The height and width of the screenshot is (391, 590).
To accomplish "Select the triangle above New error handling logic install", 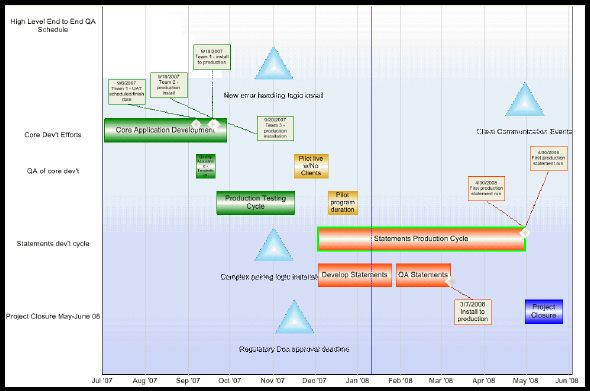I will coord(274,65).
